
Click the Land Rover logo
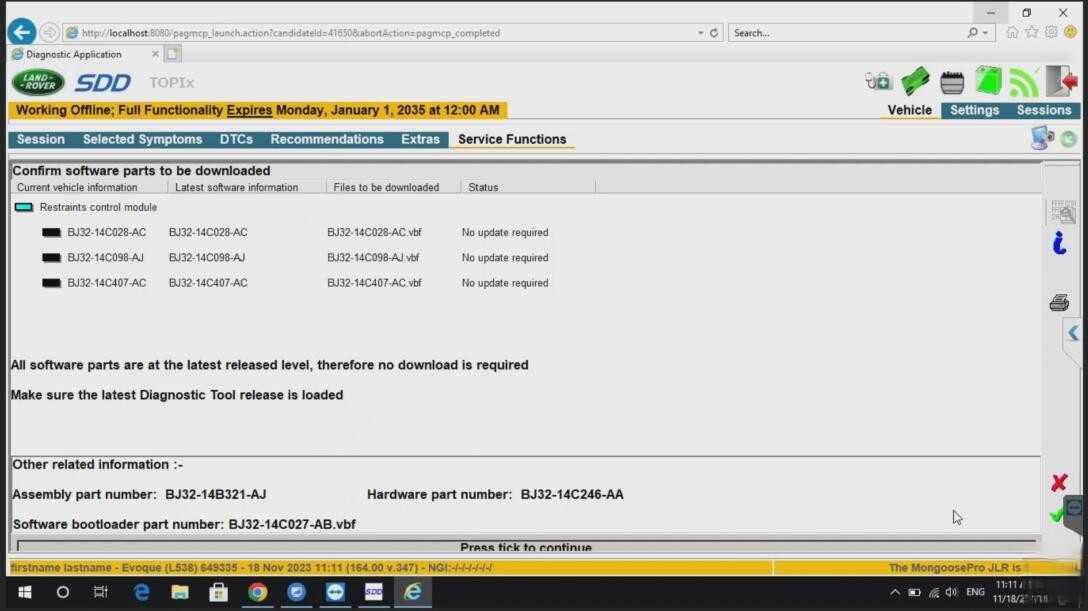[38, 82]
